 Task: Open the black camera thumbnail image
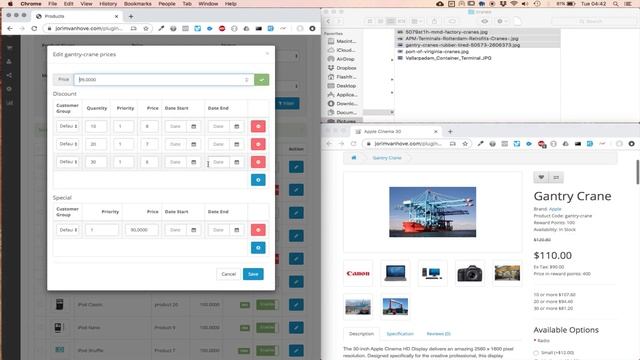click(x=470, y=273)
